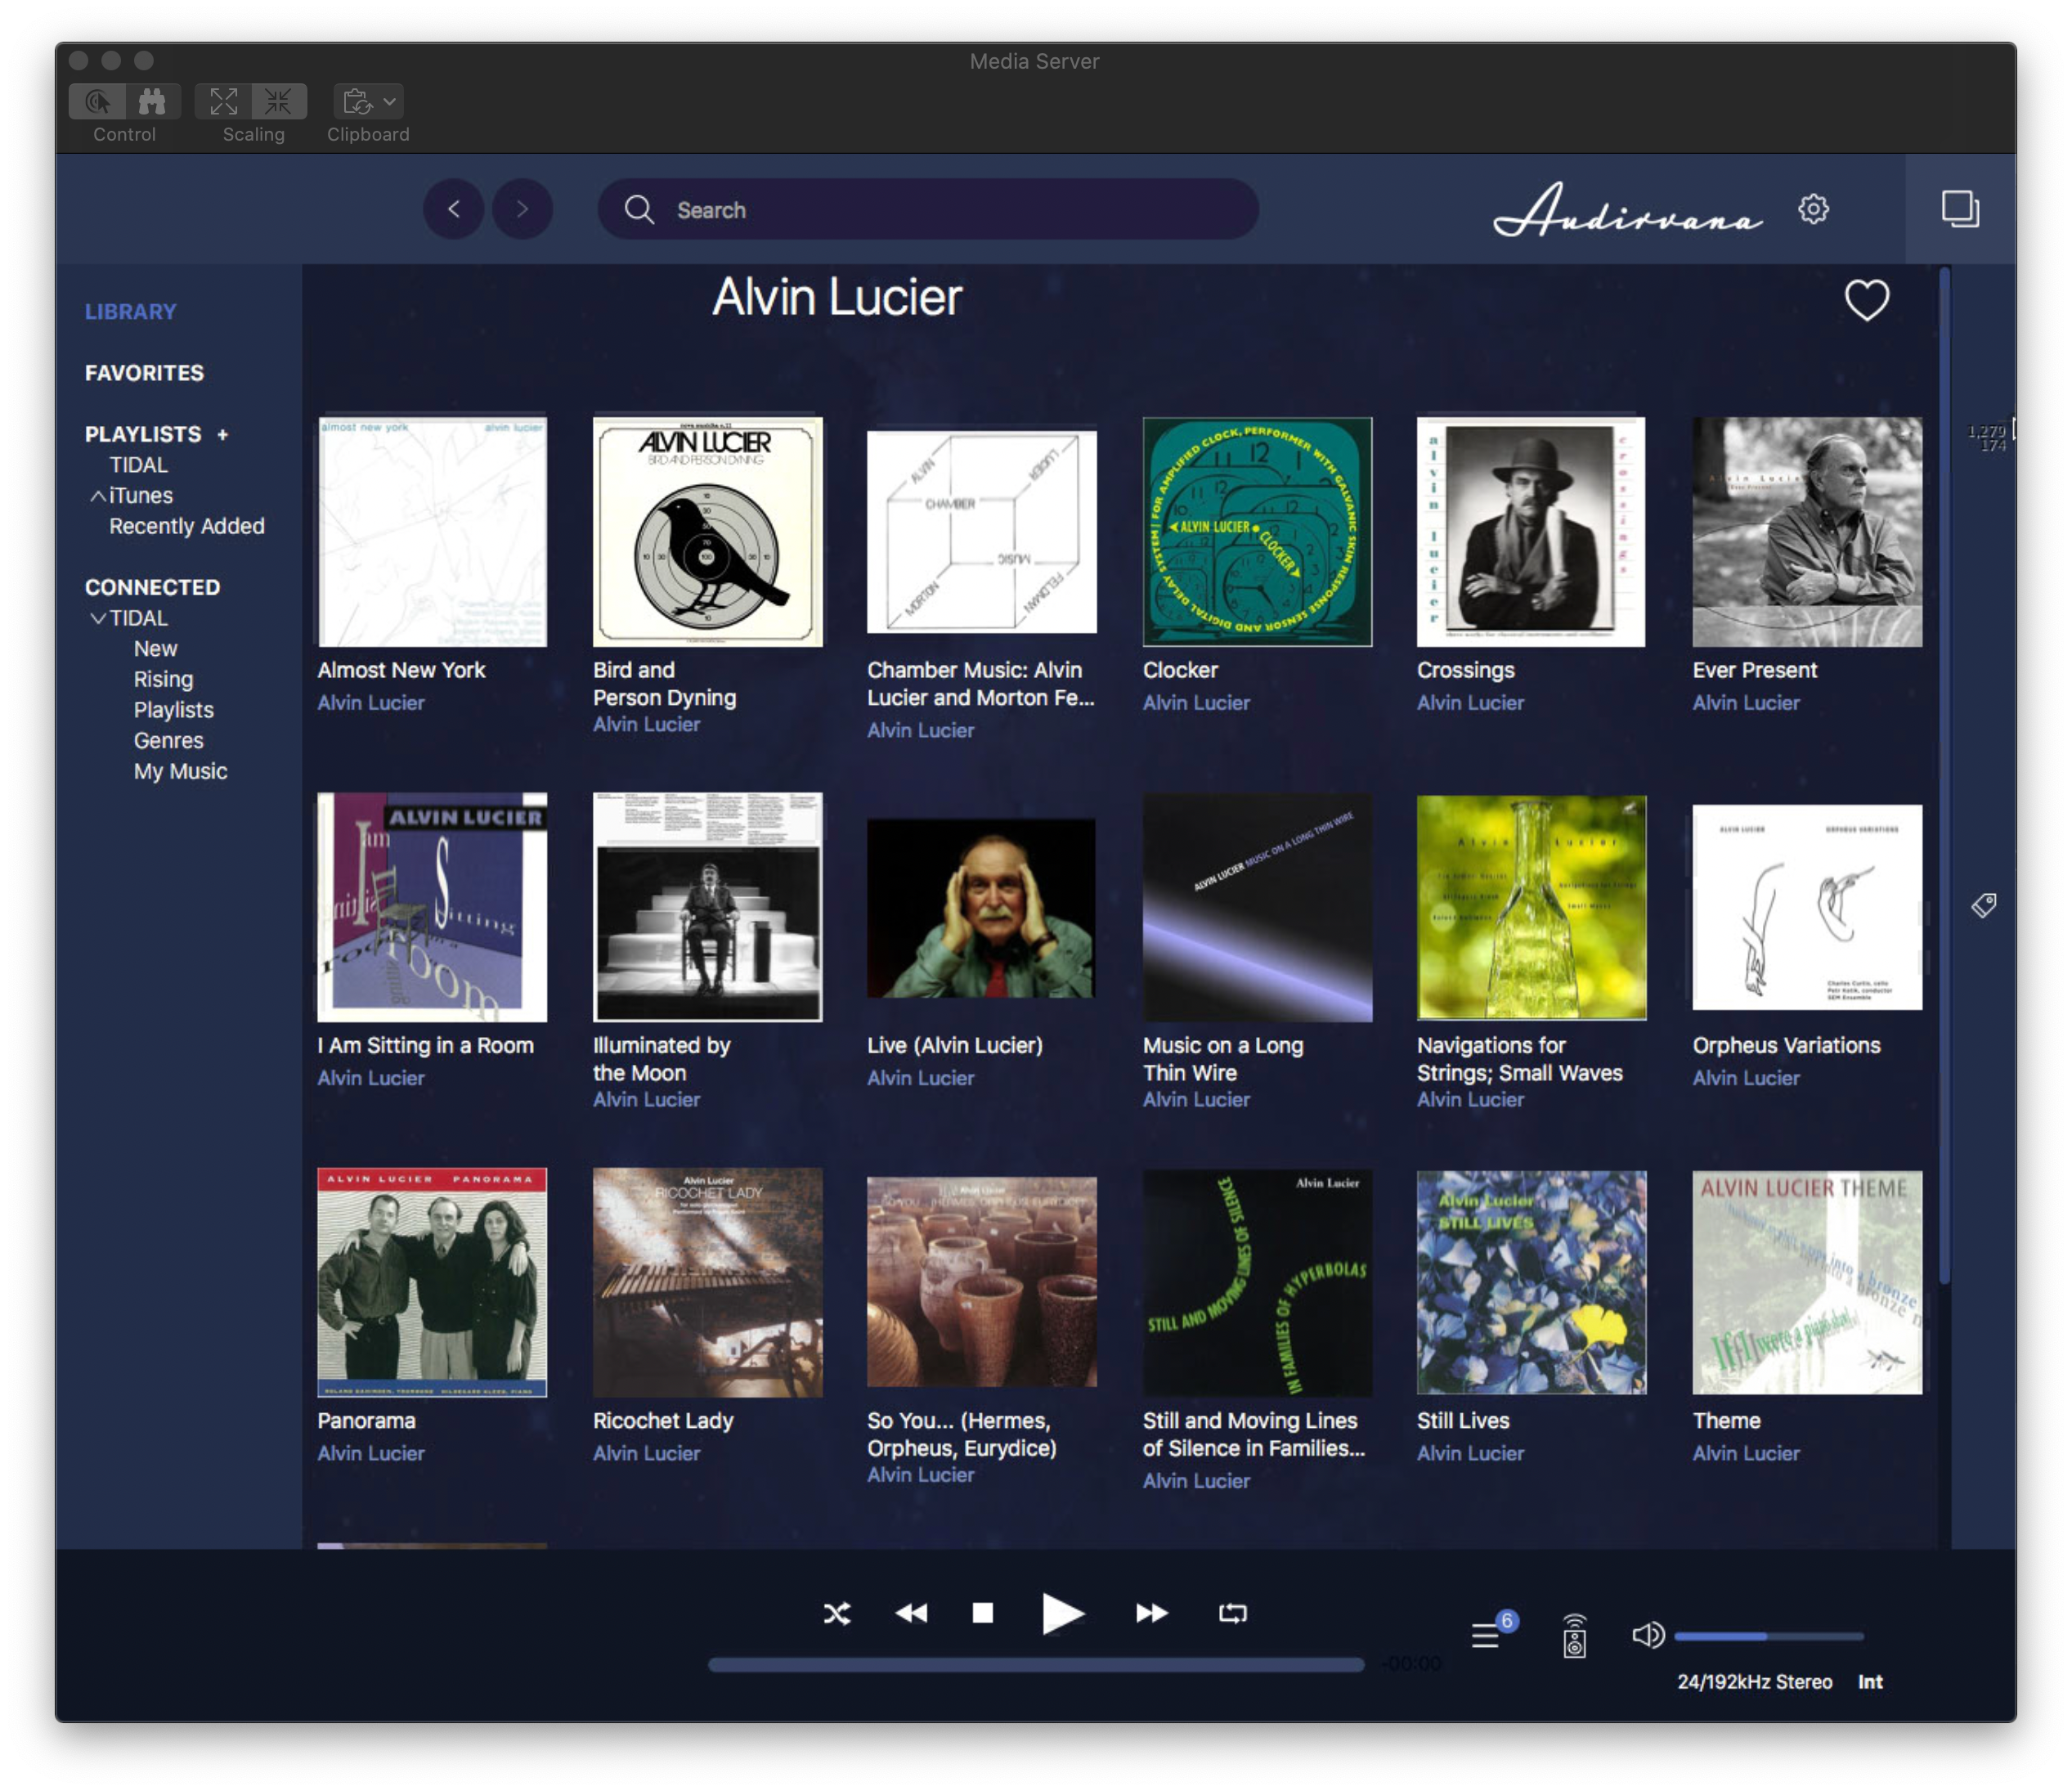
Task: Open the Clocker album cover
Action: (1257, 531)
